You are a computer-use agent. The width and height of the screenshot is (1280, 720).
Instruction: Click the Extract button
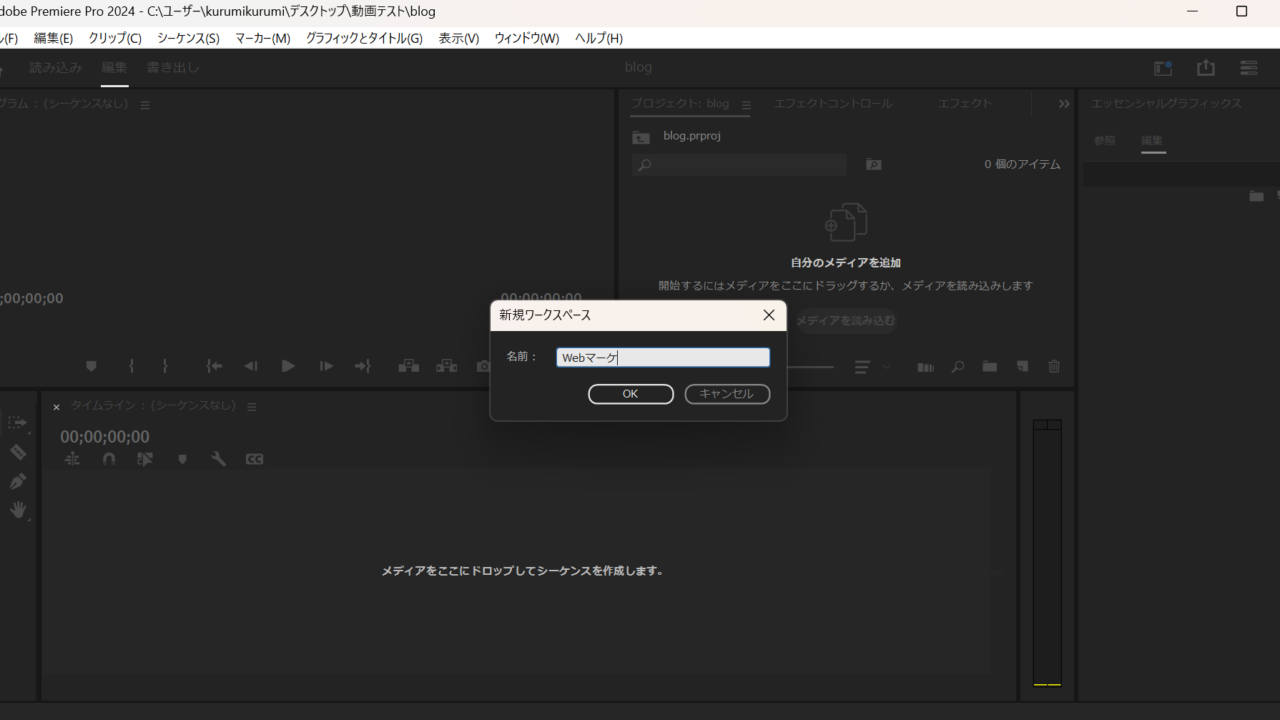[x=446, y=367]
